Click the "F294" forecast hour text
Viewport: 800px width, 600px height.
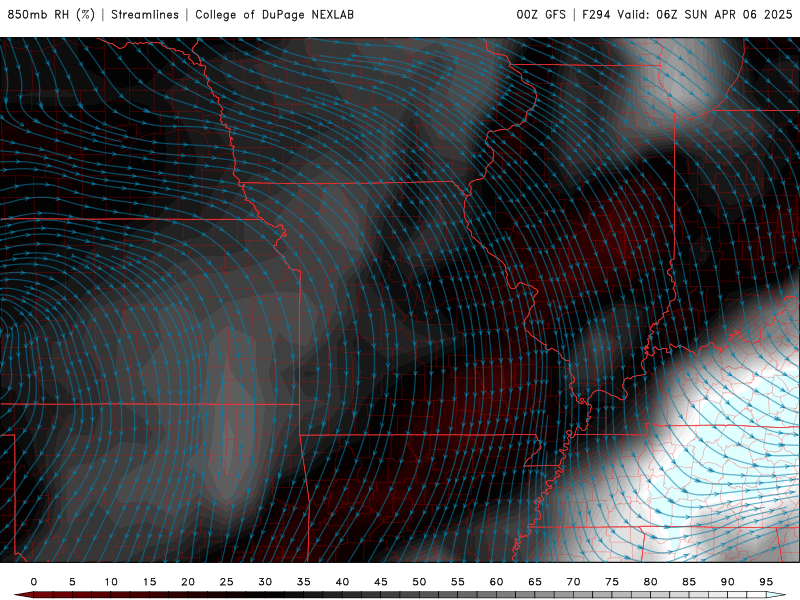pyautogui.click(x=596, y=14)
